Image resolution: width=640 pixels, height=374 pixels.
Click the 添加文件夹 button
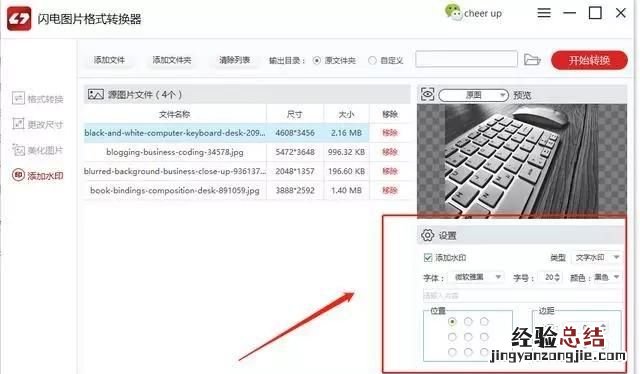(x=172, y=60)
